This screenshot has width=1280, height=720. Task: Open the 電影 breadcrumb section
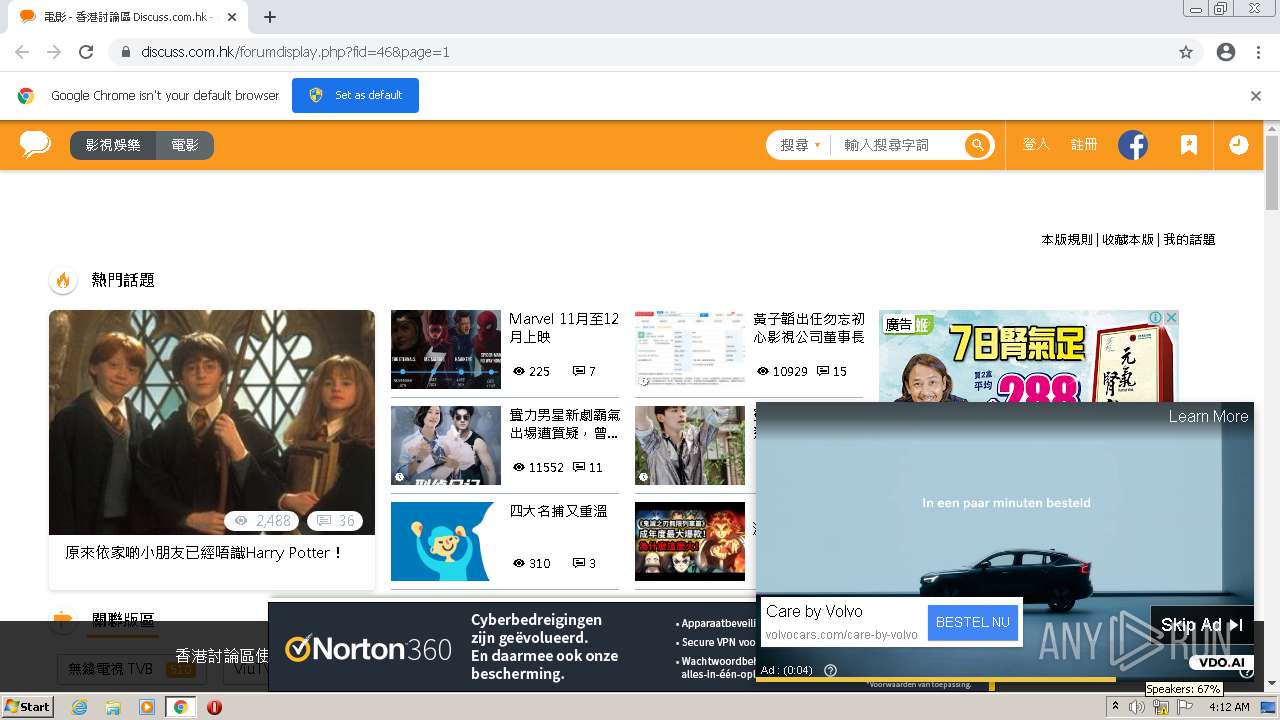[185, 145]
